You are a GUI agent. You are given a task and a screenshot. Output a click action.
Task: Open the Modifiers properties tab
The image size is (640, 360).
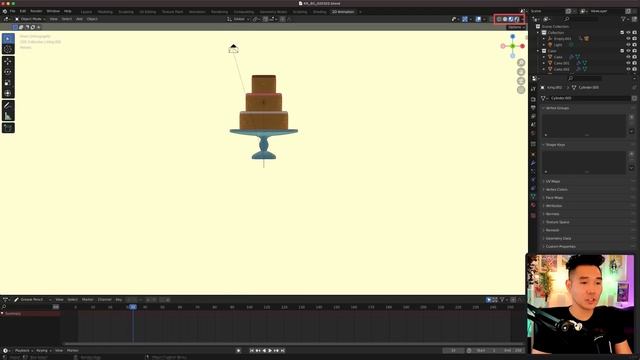(x=533, y=163)
